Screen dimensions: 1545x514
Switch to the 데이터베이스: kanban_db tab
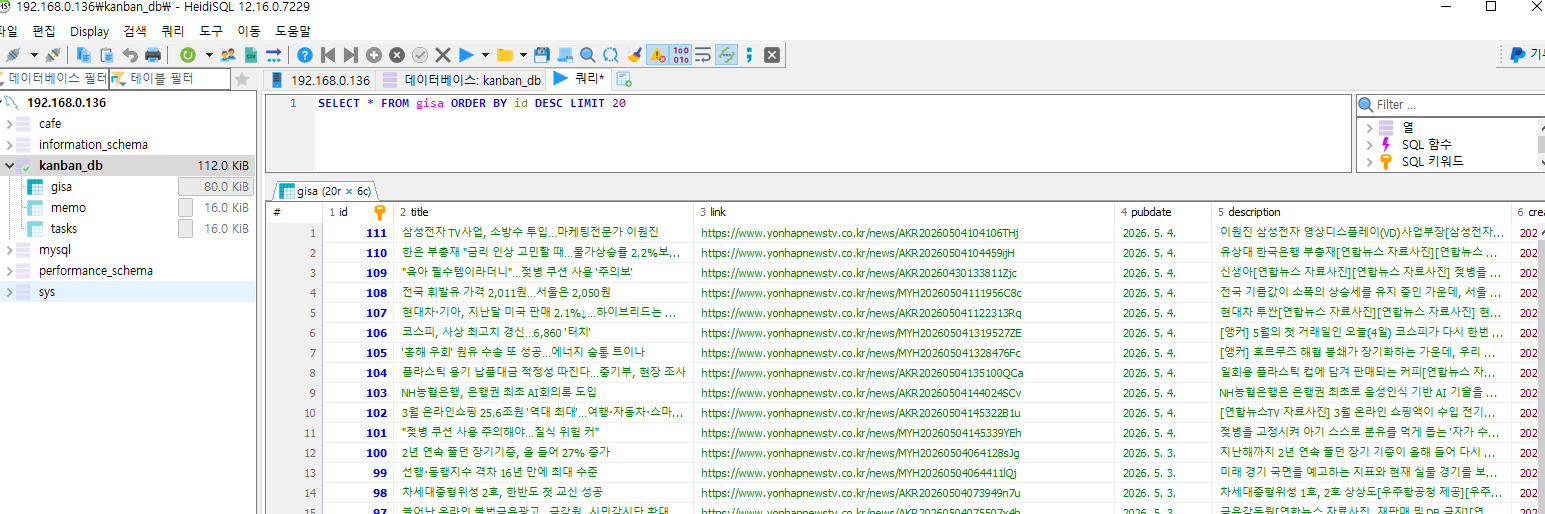462,80
